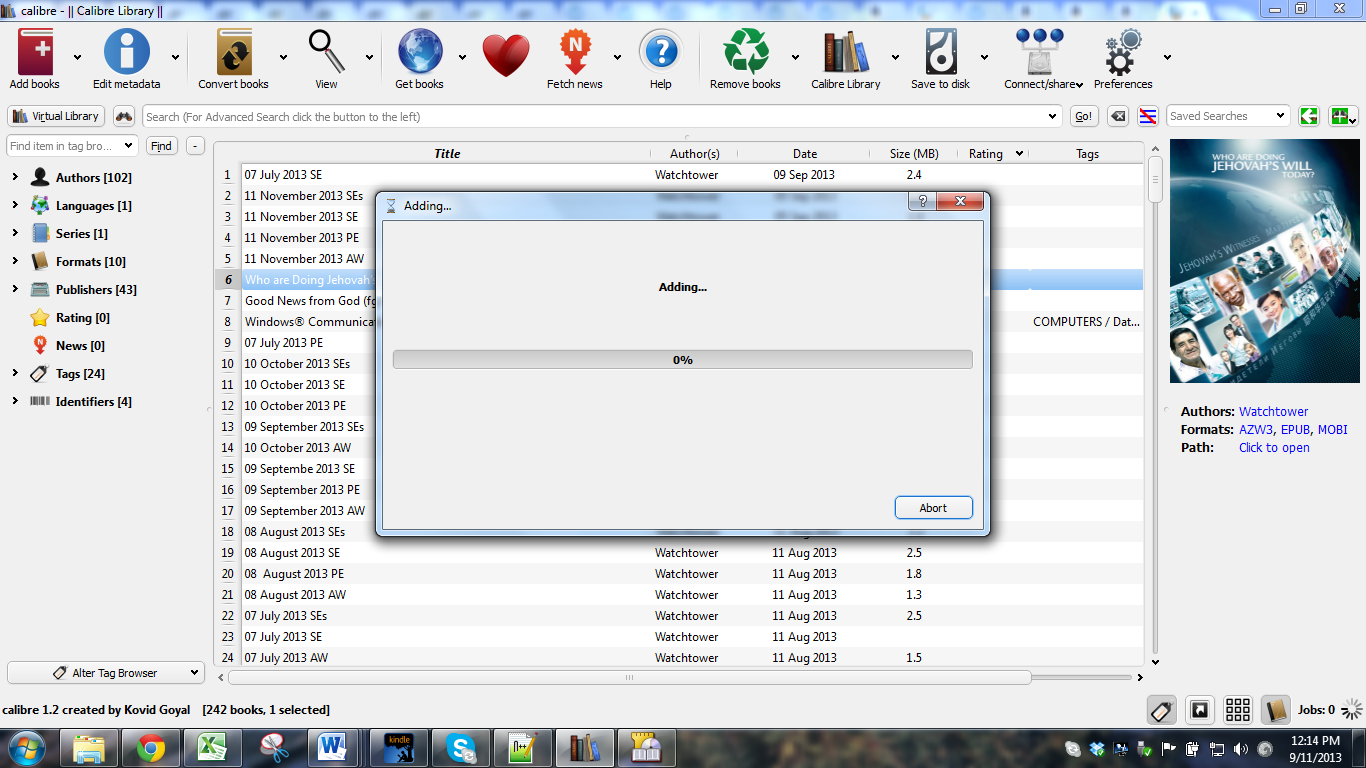1366x768 pixels.
Task: Toggle cover browser icon in status bar
Action: [1199, 710]
